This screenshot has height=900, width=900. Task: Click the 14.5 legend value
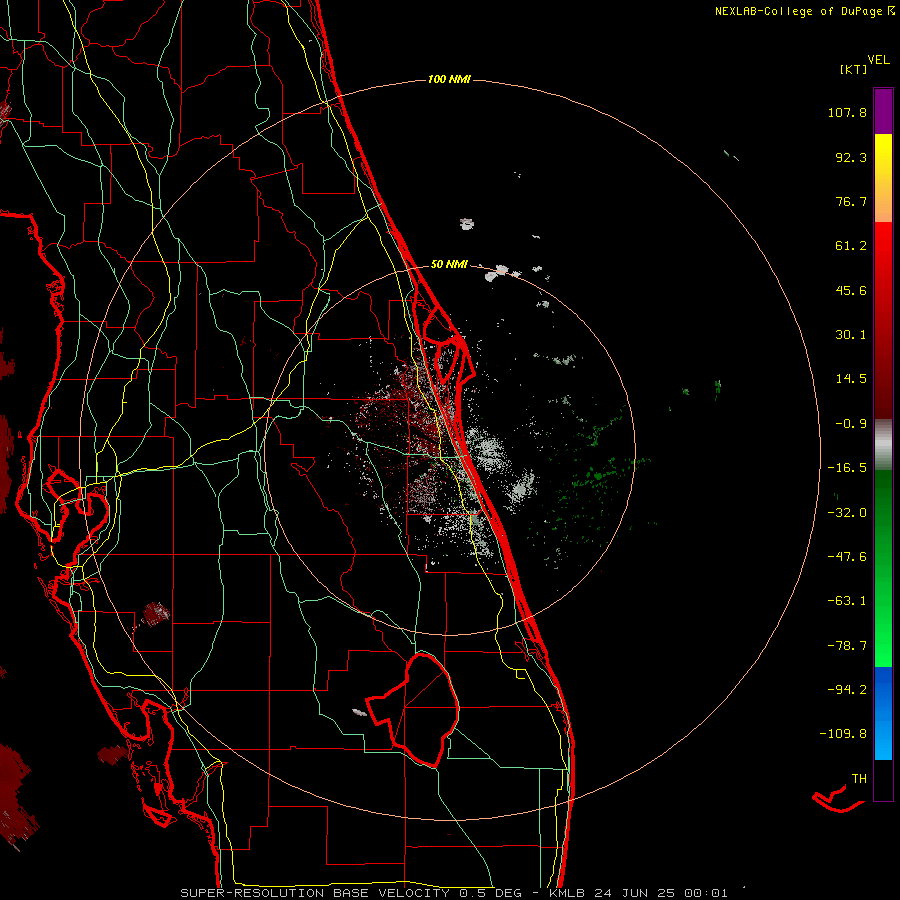point(851,379)
